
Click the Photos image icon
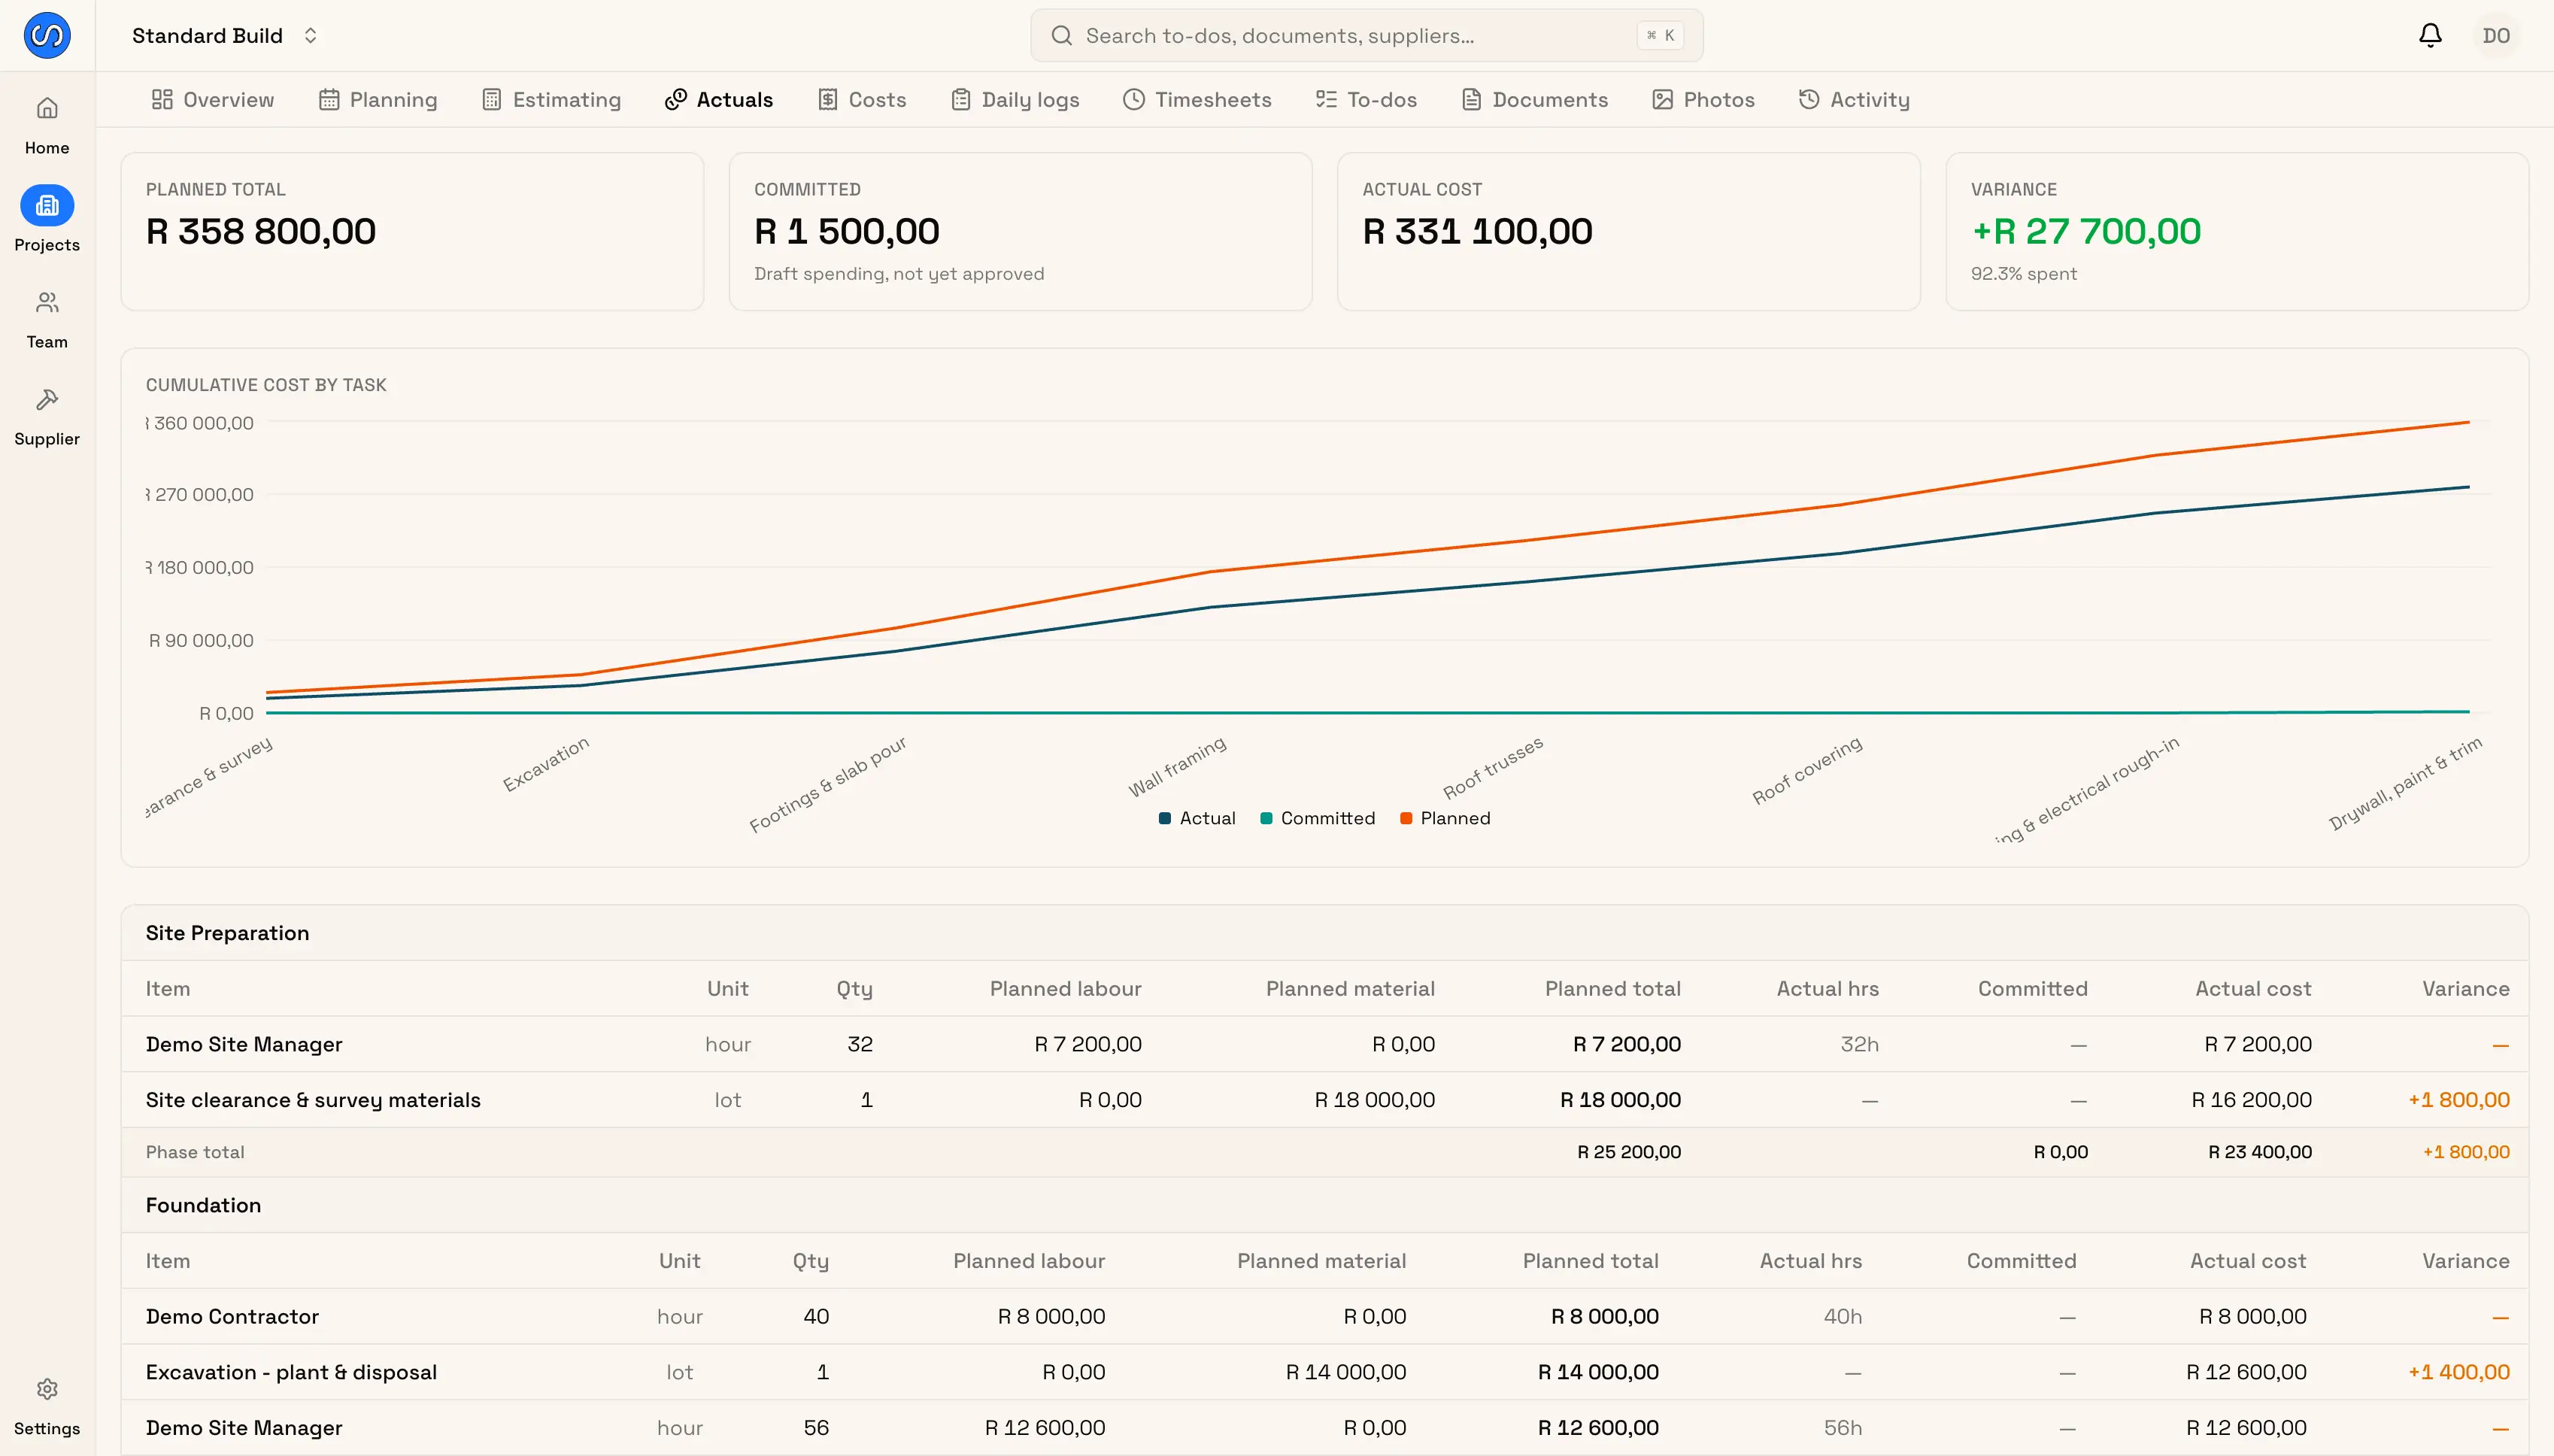tap(1662, 99)
